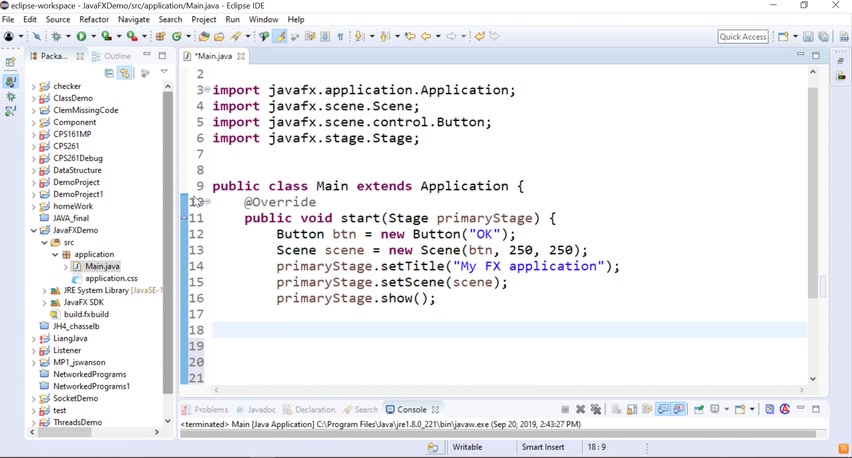The height and width of the screenshot is (458, 852).
Task: Open the Run button dropdown arrow
Action: point(93,36)
